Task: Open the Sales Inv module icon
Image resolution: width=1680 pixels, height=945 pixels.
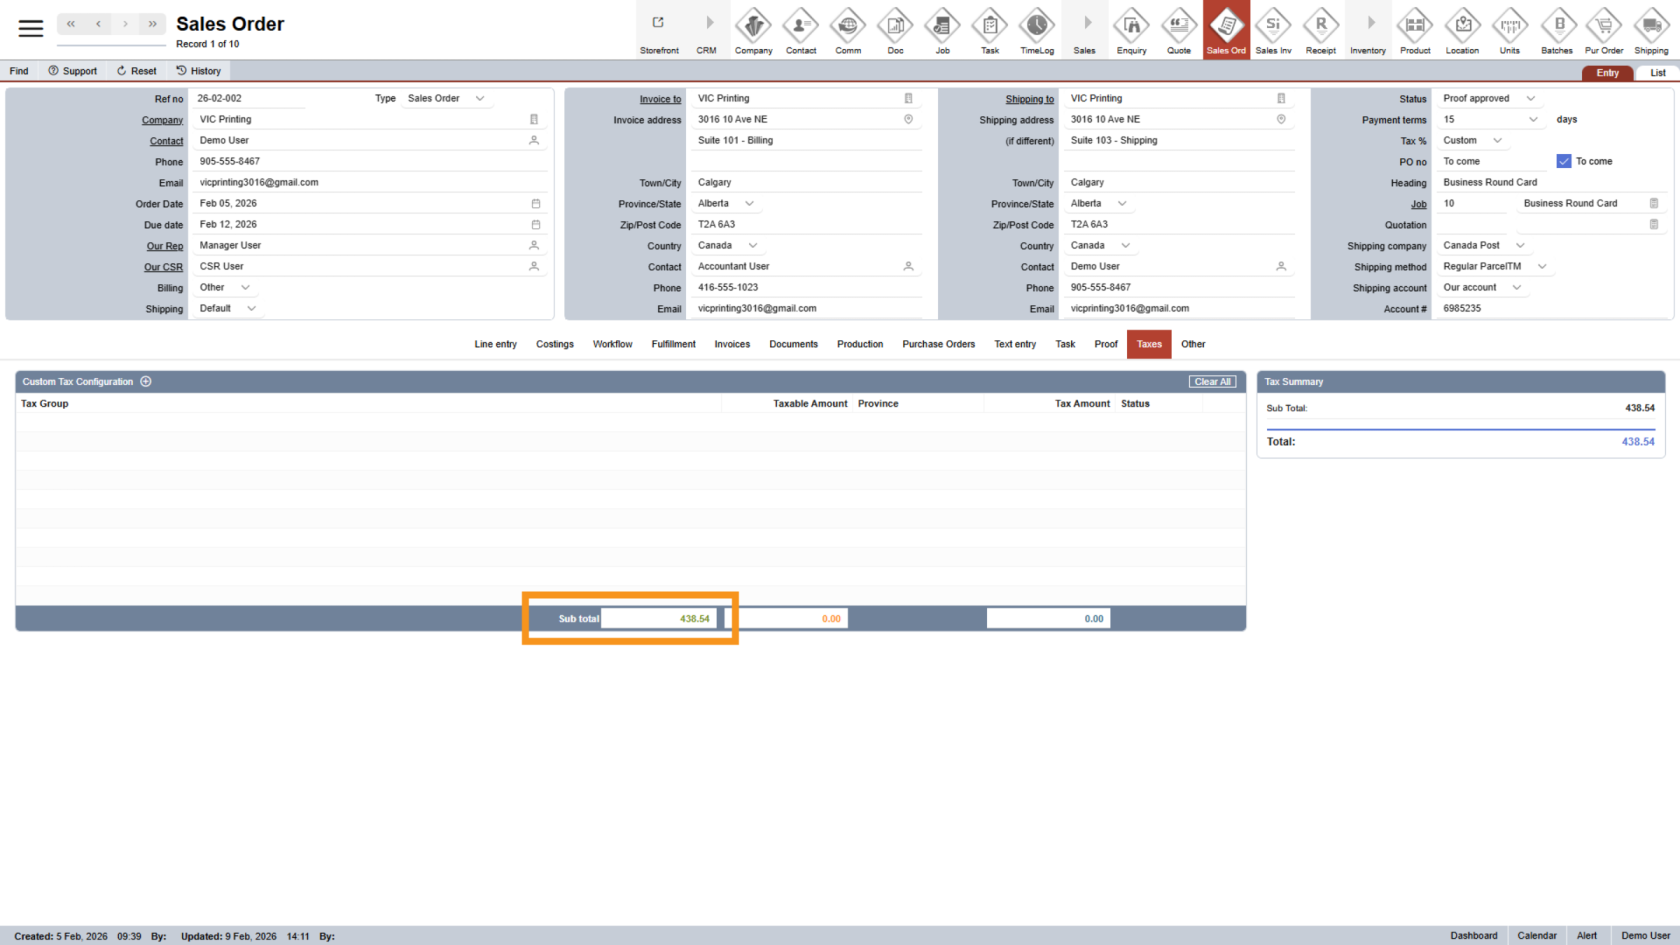Action: tap(1273, 28)
